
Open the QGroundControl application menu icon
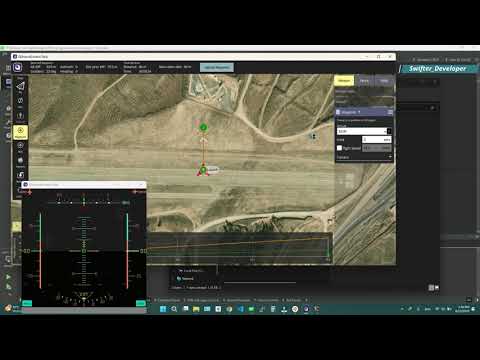click(x=17, y=68)
